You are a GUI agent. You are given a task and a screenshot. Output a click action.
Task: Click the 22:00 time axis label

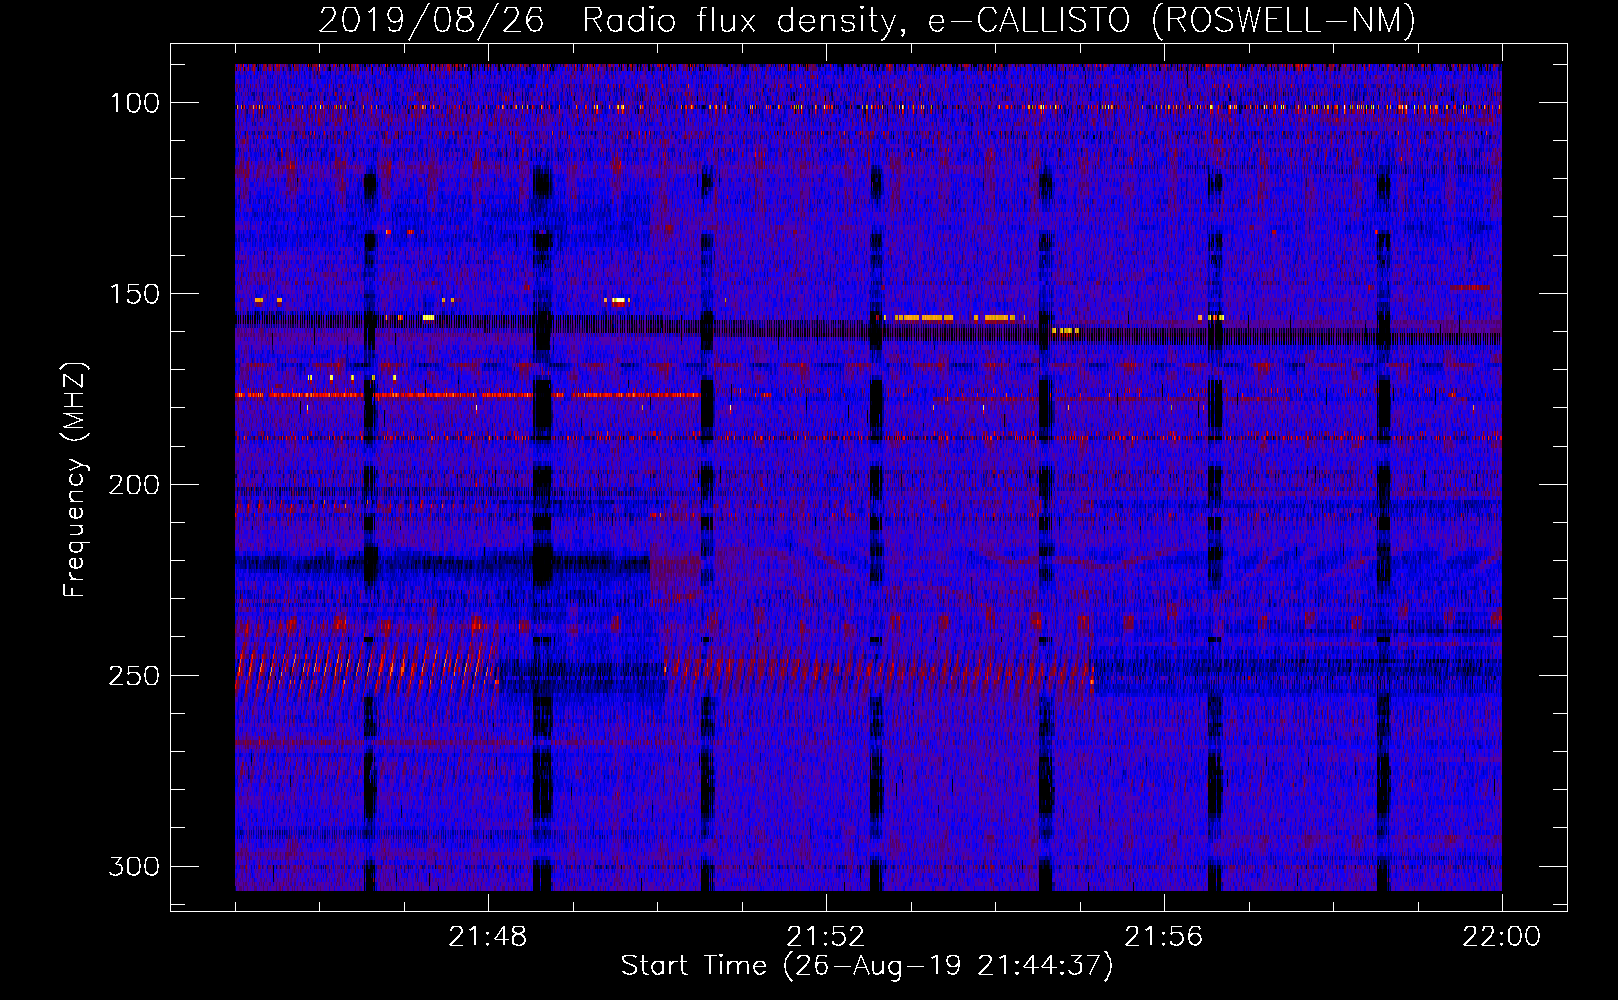point(1502,937)
